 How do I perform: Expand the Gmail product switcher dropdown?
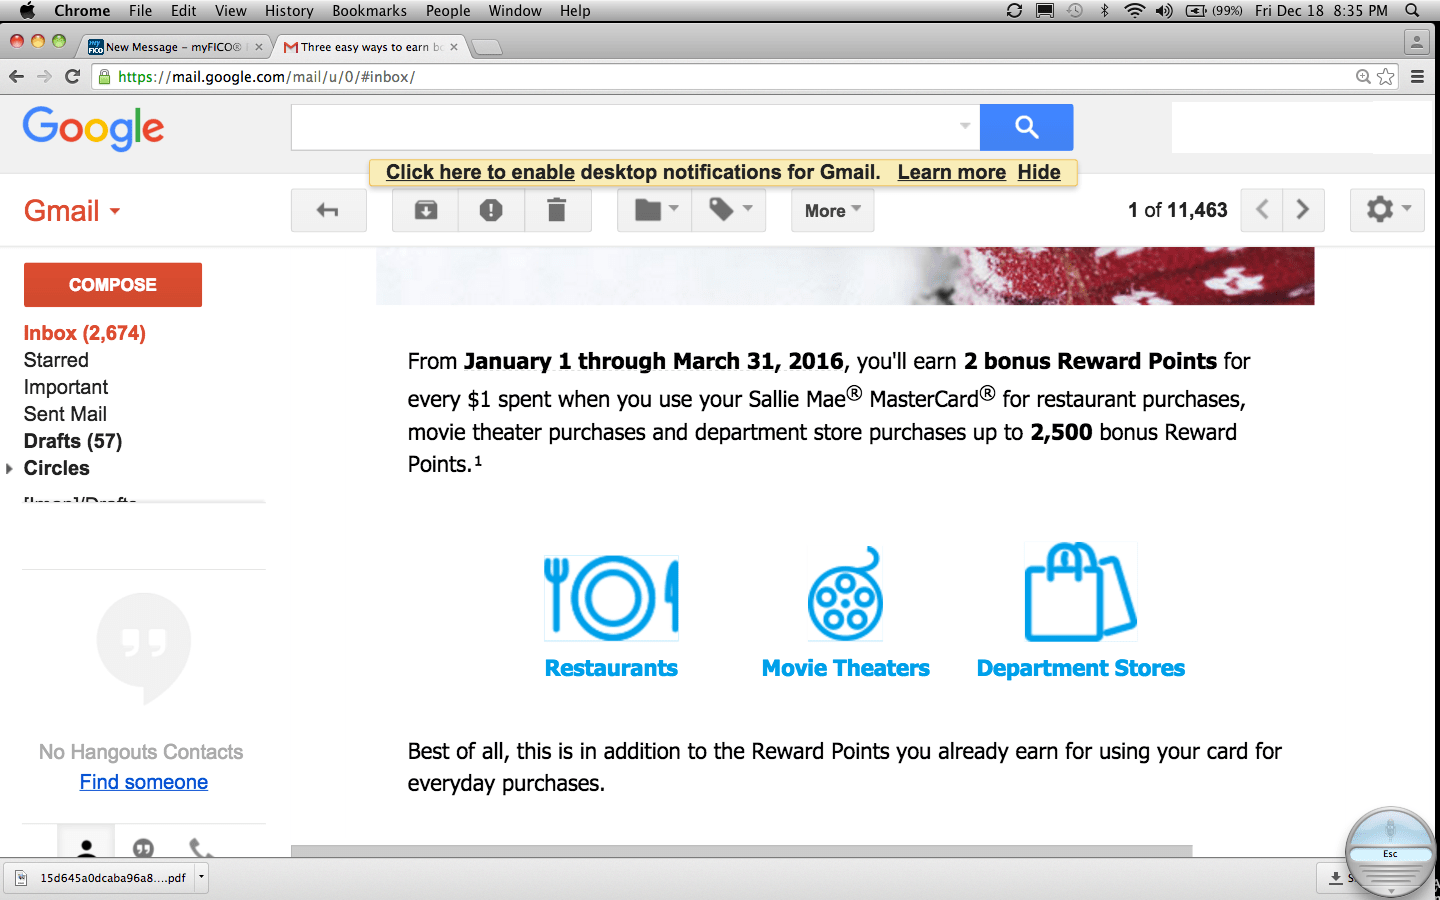pos(72,211)
